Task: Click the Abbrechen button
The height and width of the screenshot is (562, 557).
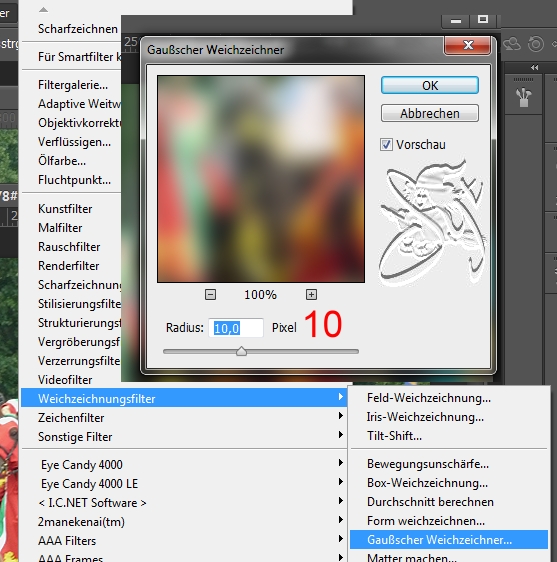Action: pos(429,113)
